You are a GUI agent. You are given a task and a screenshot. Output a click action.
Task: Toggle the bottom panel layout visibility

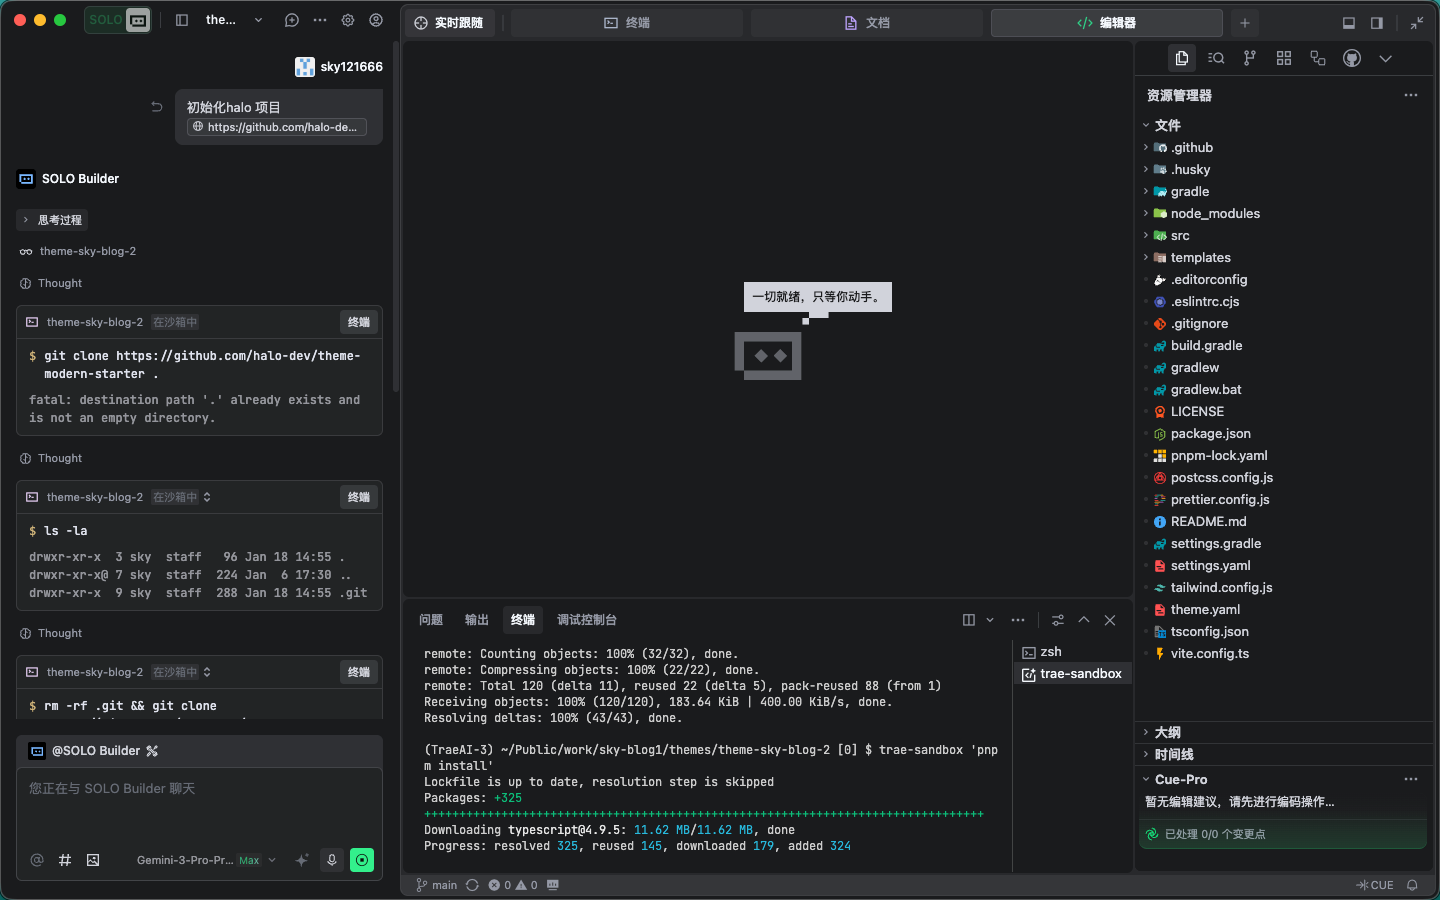(x=1348, y=23)
